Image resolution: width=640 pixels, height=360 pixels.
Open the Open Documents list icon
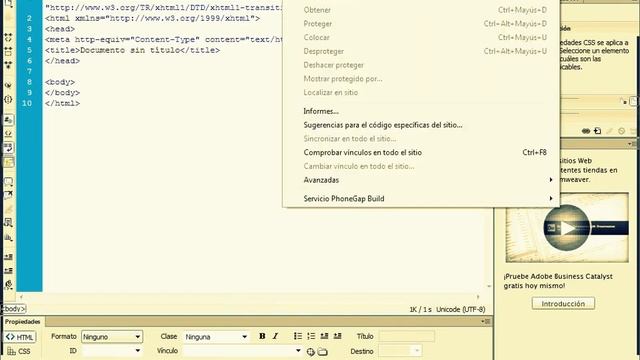click(8, 3)
